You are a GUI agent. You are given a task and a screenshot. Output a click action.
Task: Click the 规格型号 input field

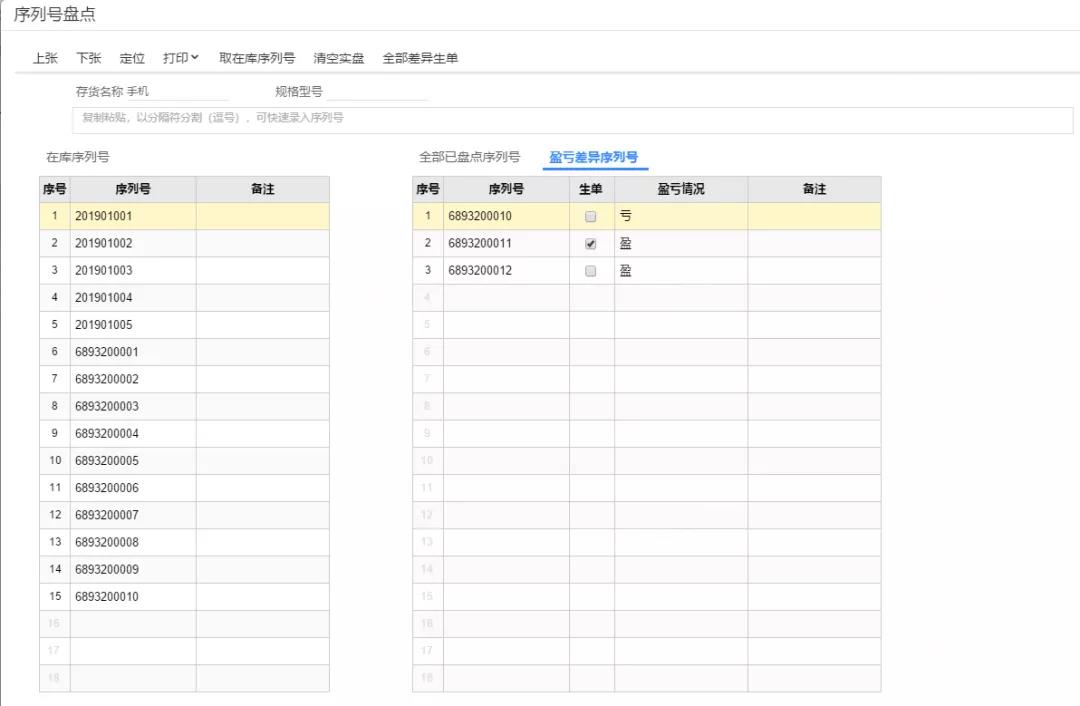pos(377,92)
